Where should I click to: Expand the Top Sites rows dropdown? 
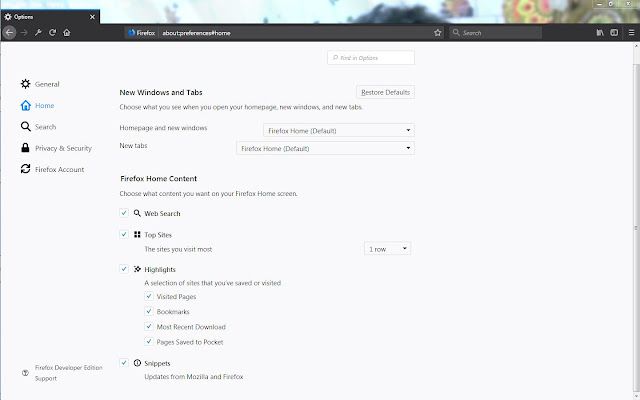[387, 249]
